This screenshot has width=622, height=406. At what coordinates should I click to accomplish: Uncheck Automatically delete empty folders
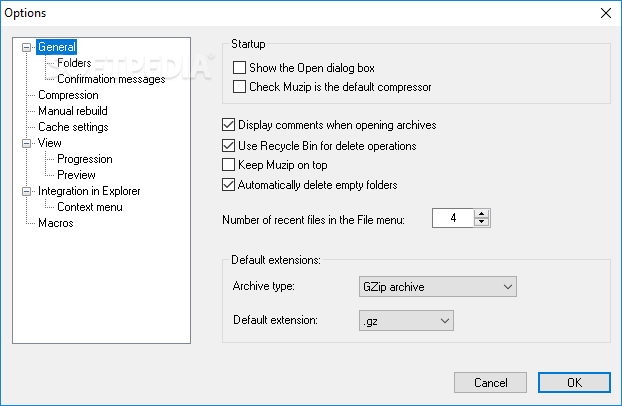(228, 185)
